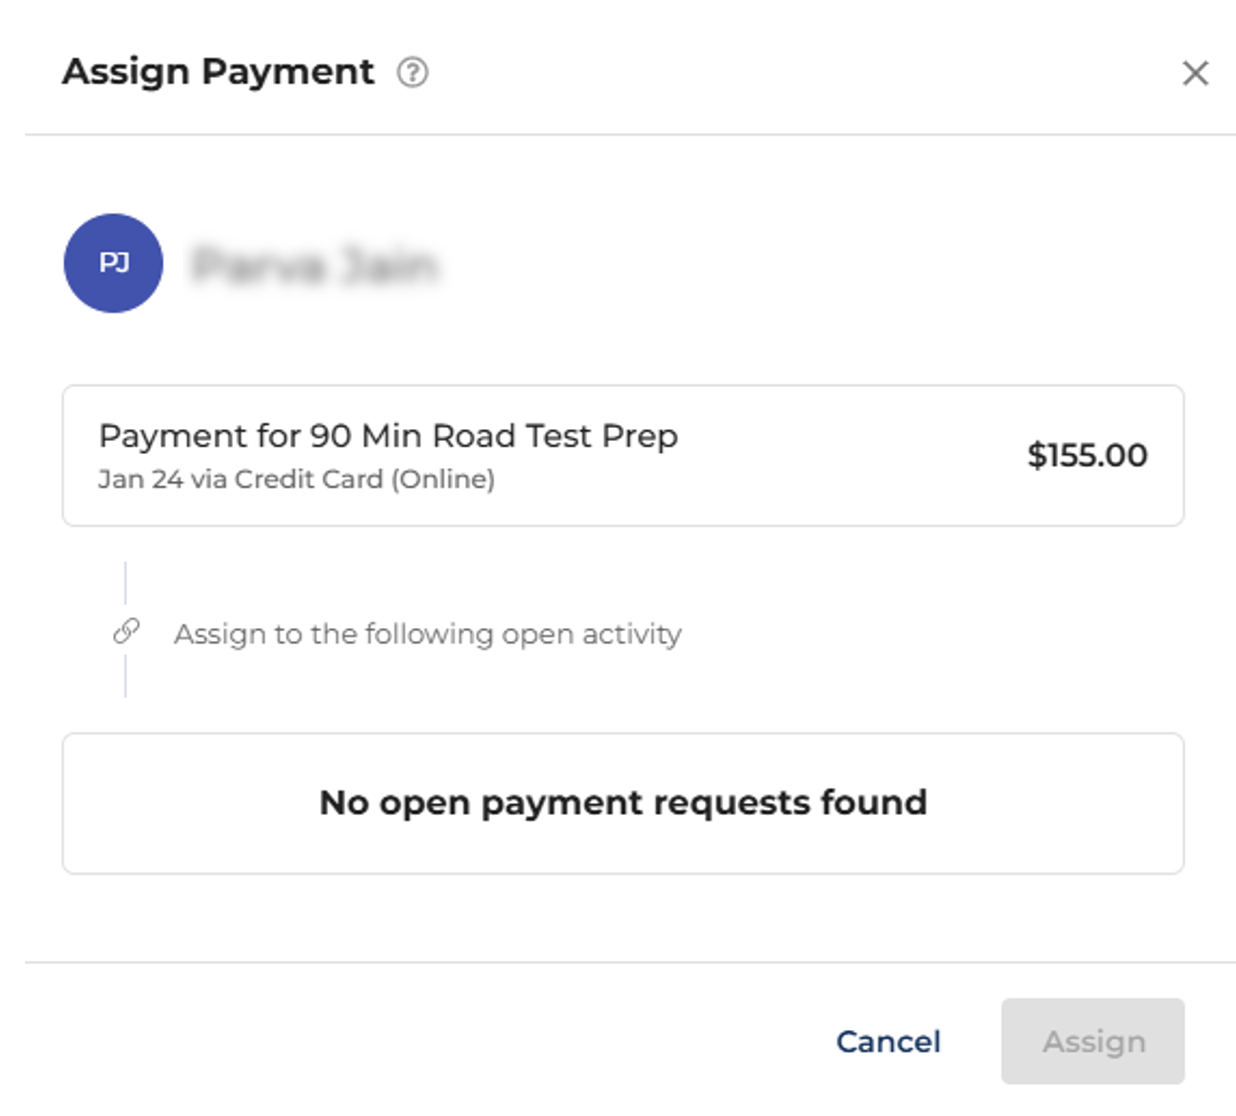Click the chain link icon
The width and height of the screenshot is (1236, 1116).
(x=126, y=631)
